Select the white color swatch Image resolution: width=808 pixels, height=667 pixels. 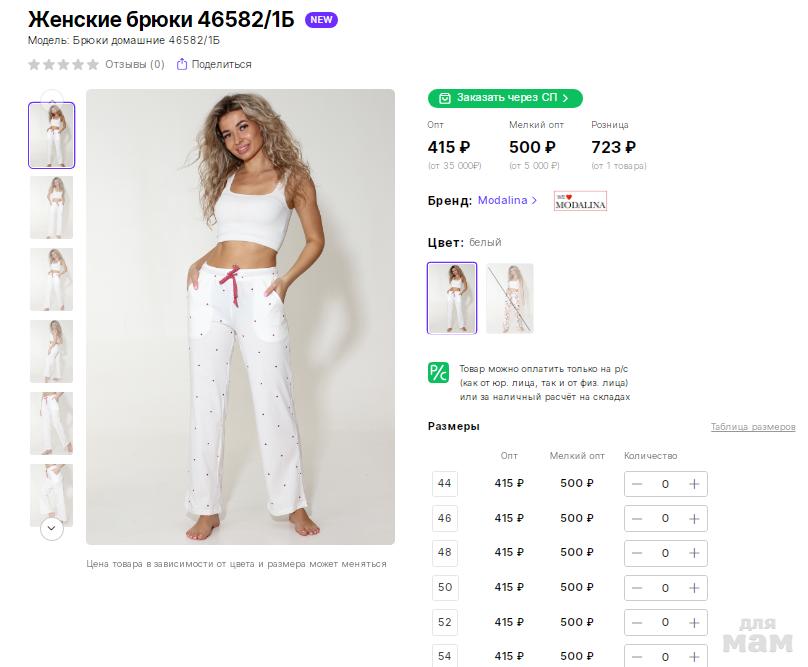[x=452, y=298]
